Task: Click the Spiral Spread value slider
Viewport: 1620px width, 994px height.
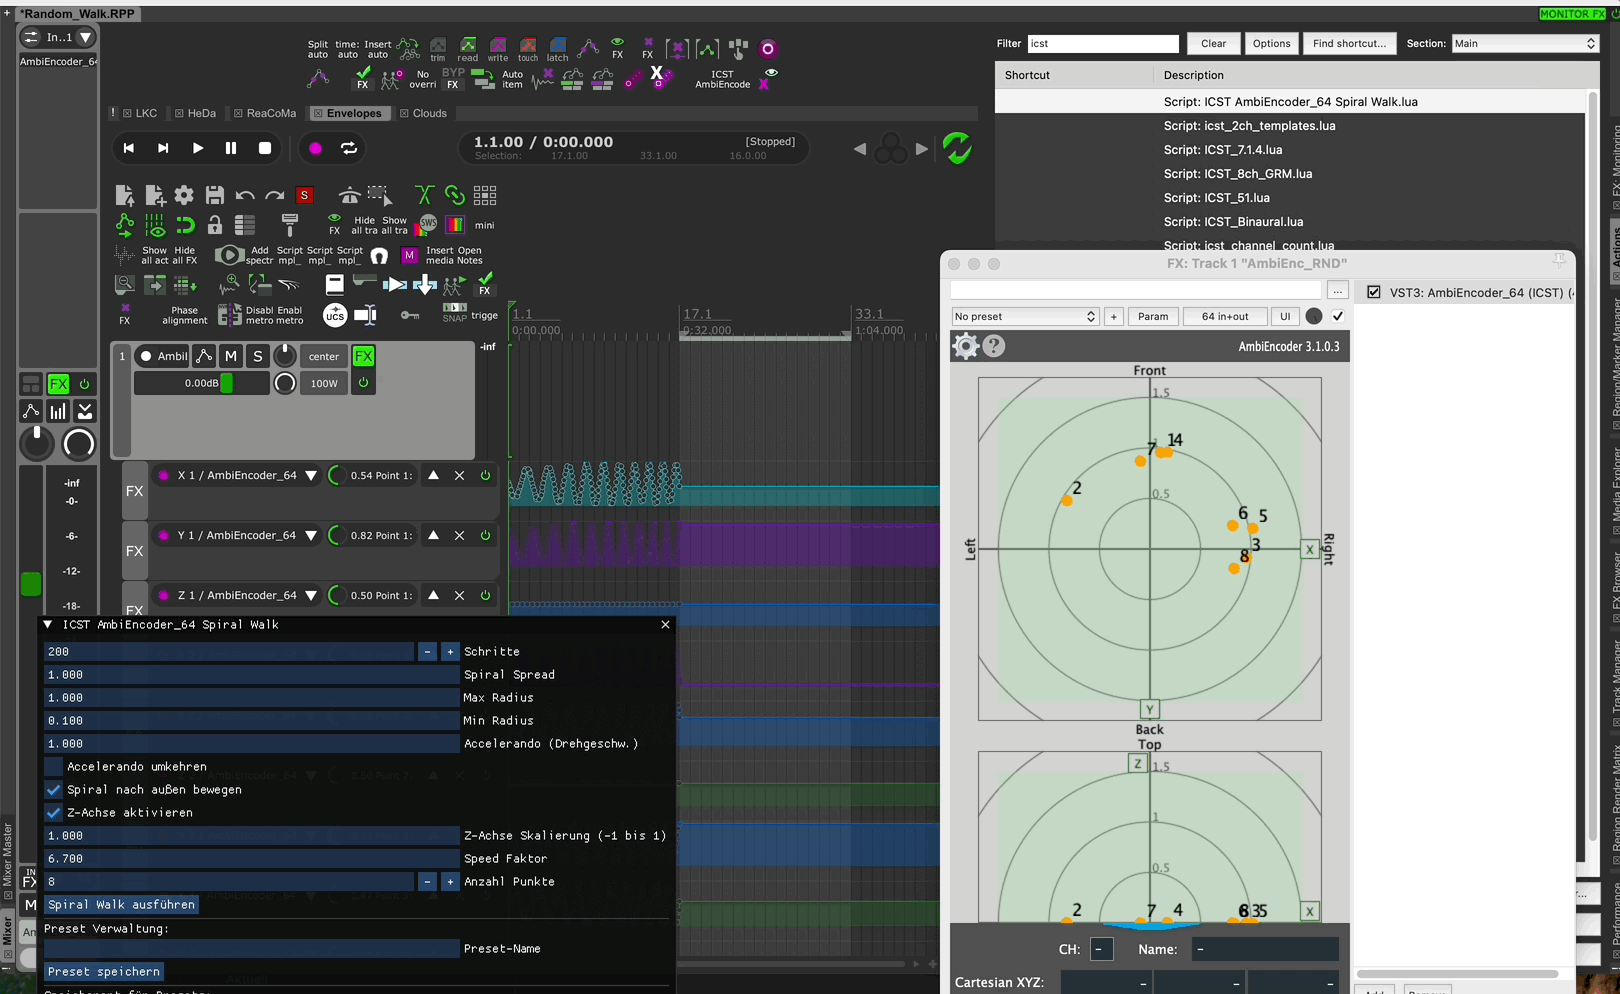Action: tap(251, 675)
